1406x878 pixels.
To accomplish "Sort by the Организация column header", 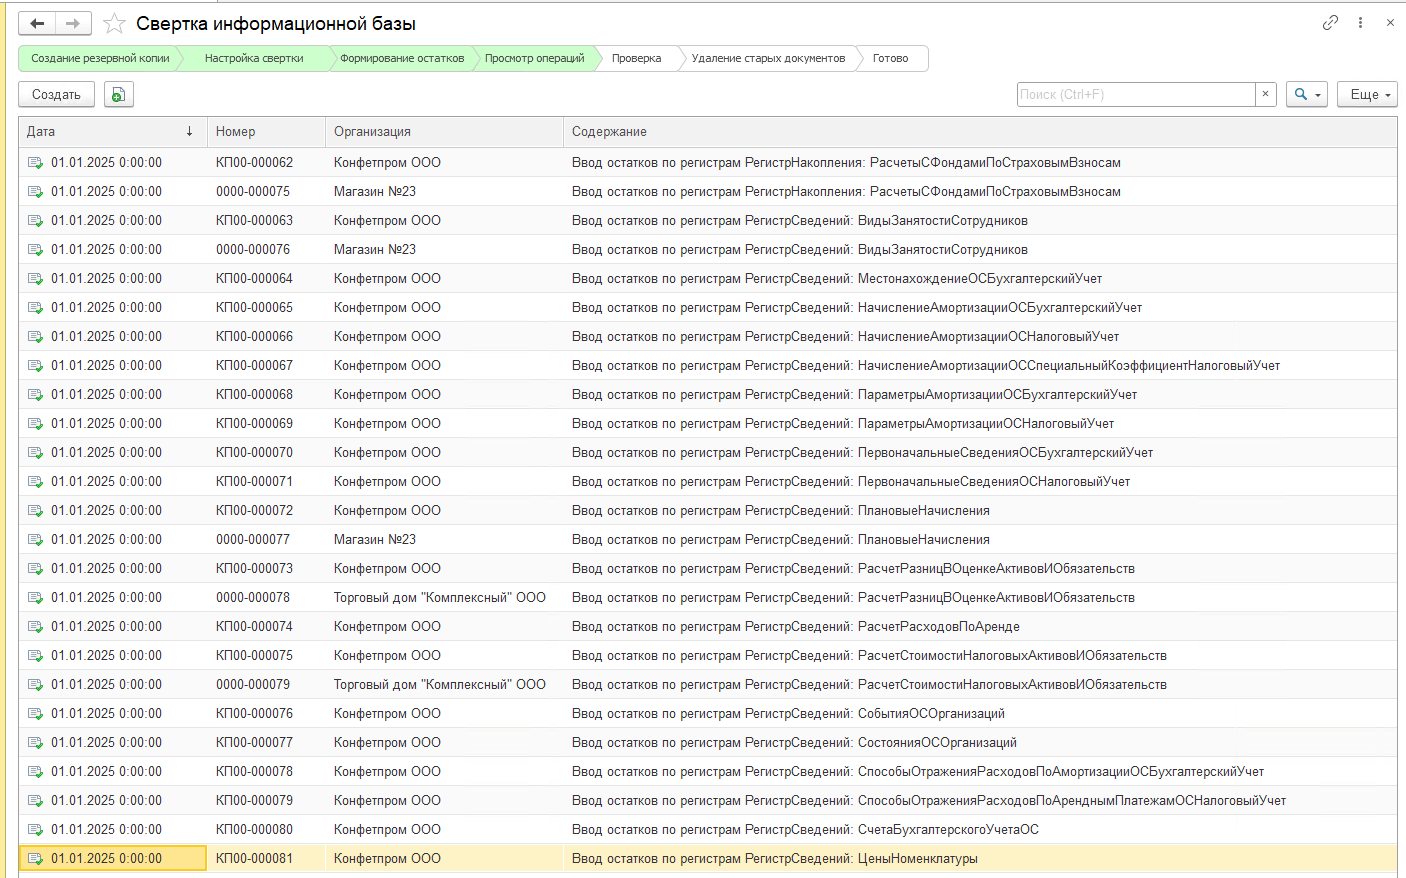I will click(x=444, y=131).
